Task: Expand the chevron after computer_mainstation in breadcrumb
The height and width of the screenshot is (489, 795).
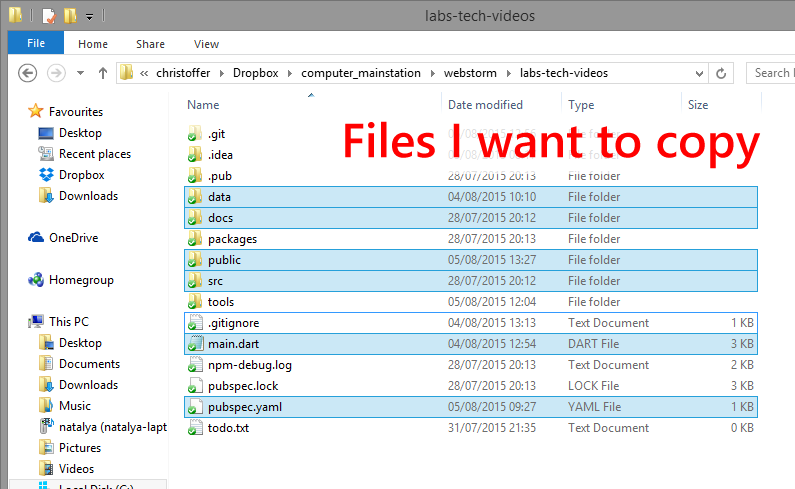Action: (x=432, y=74)
